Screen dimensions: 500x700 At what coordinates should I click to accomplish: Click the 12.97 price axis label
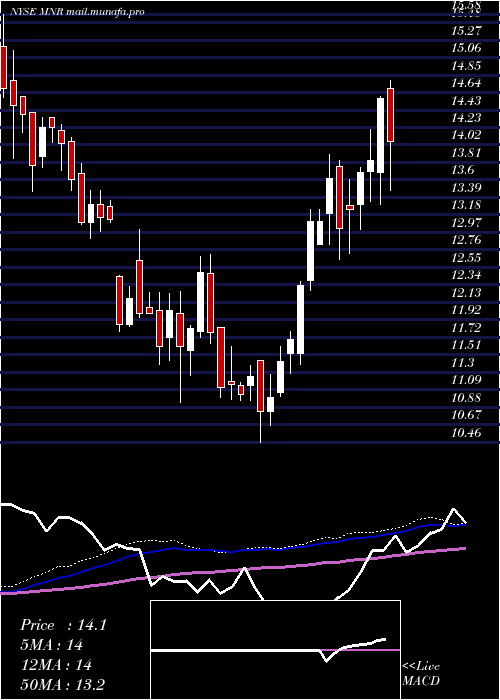467,223
